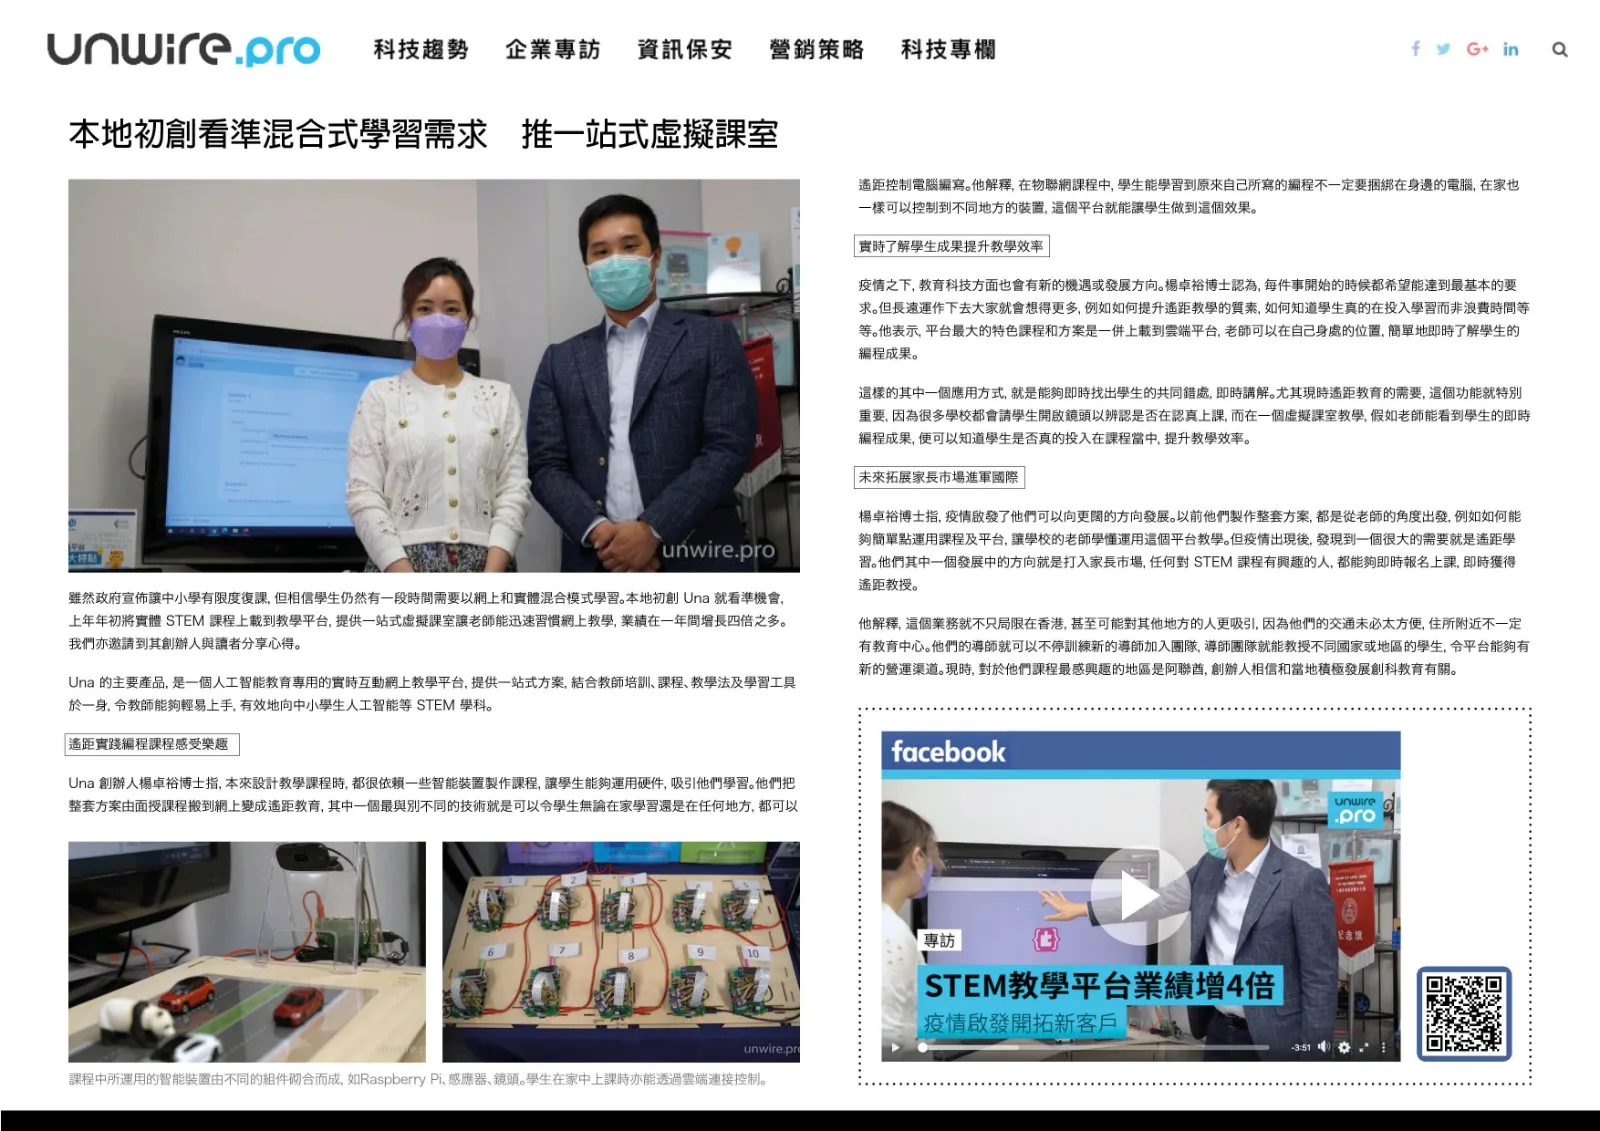Open the video more options menu
Viewport: 1600px width, 1131px height.
click(x=1384, y=1047)
